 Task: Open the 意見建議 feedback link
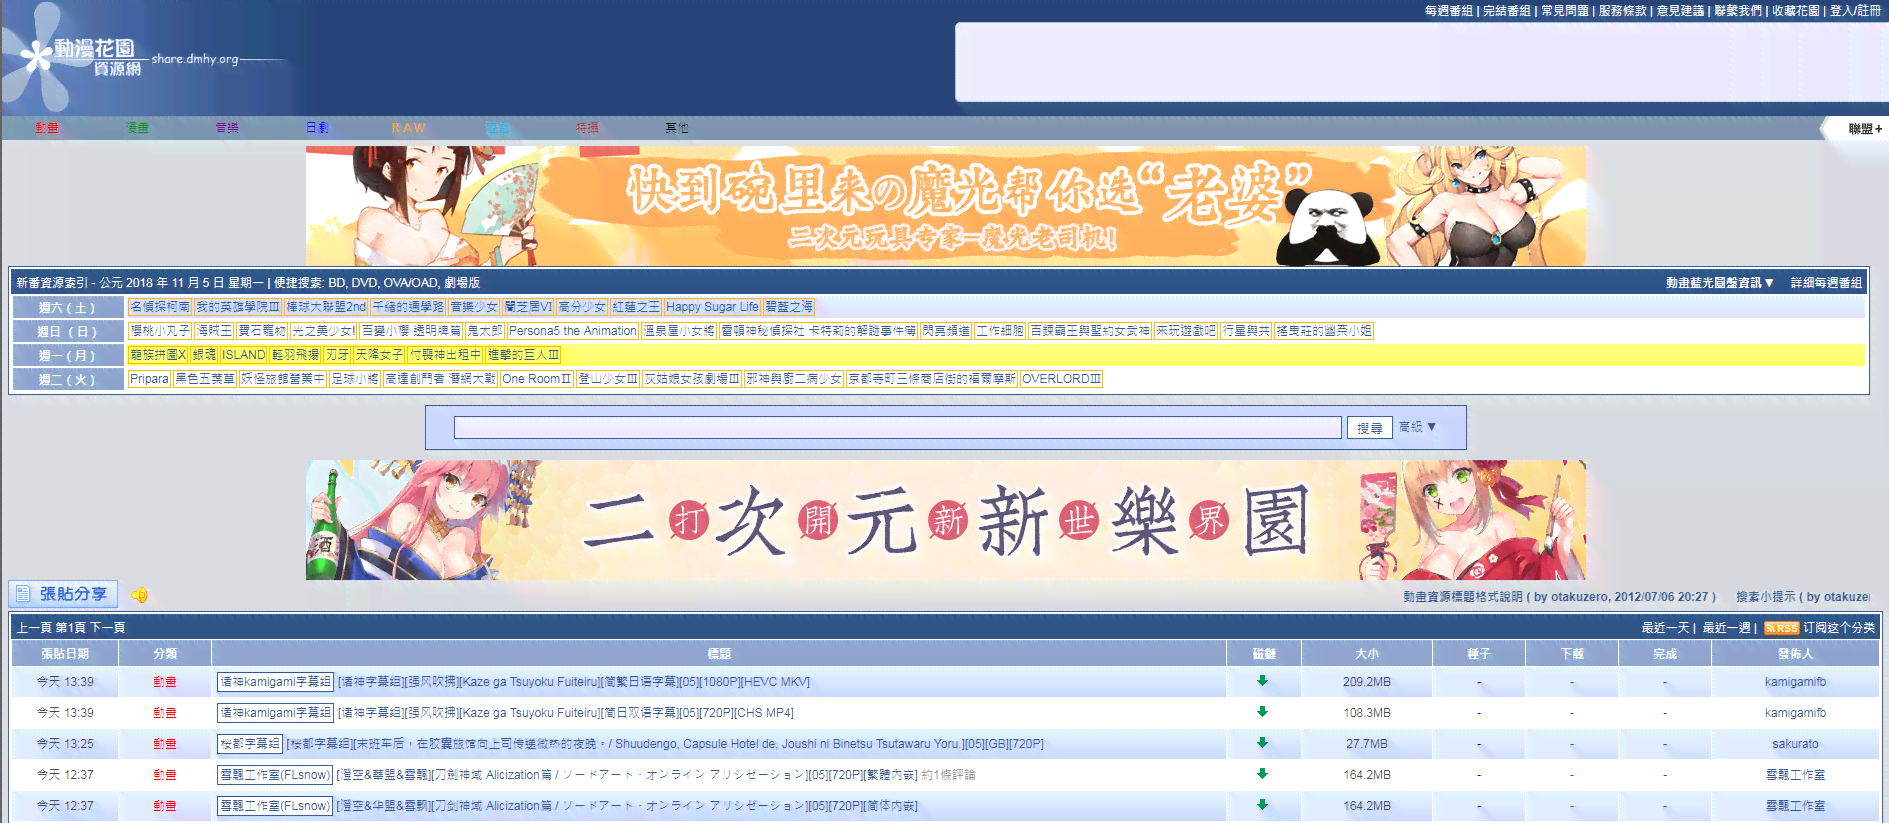(x=1681, y=11)
